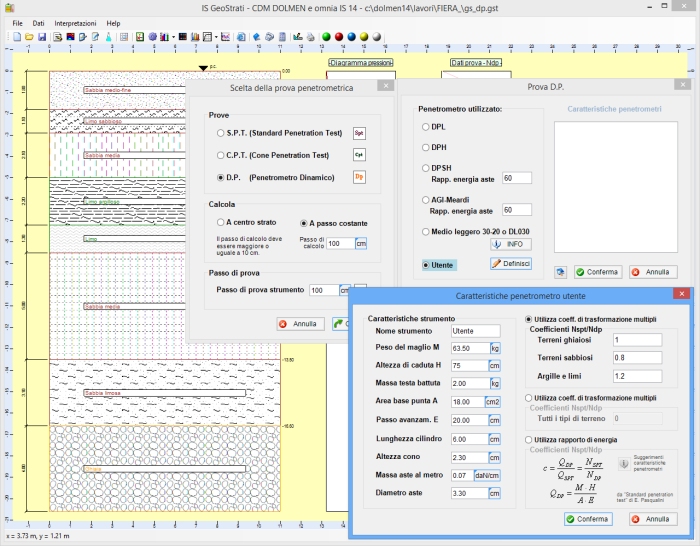Click the Spt icon beside S.P.T. option
Image resolution: width=700 pixels, height=546 pixels.
[359, 133]
